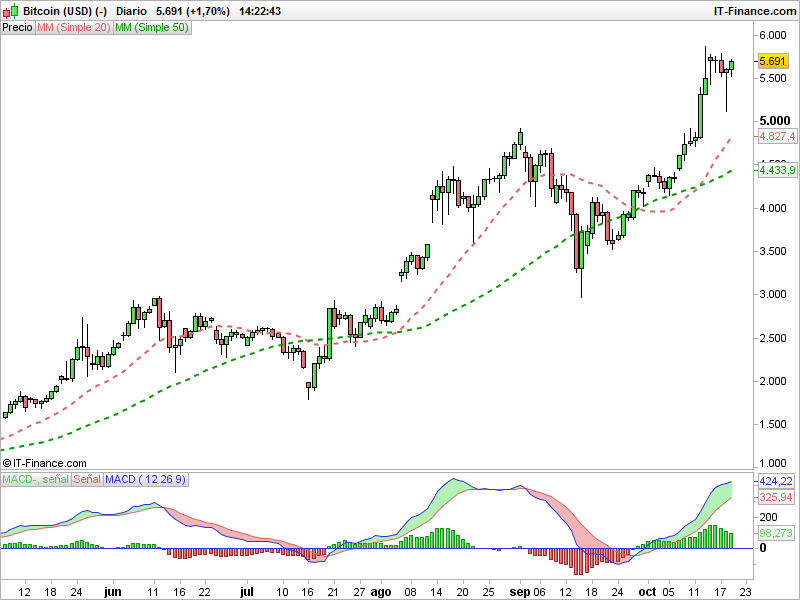Click the 0 level on MACD axis

[763, 548]
